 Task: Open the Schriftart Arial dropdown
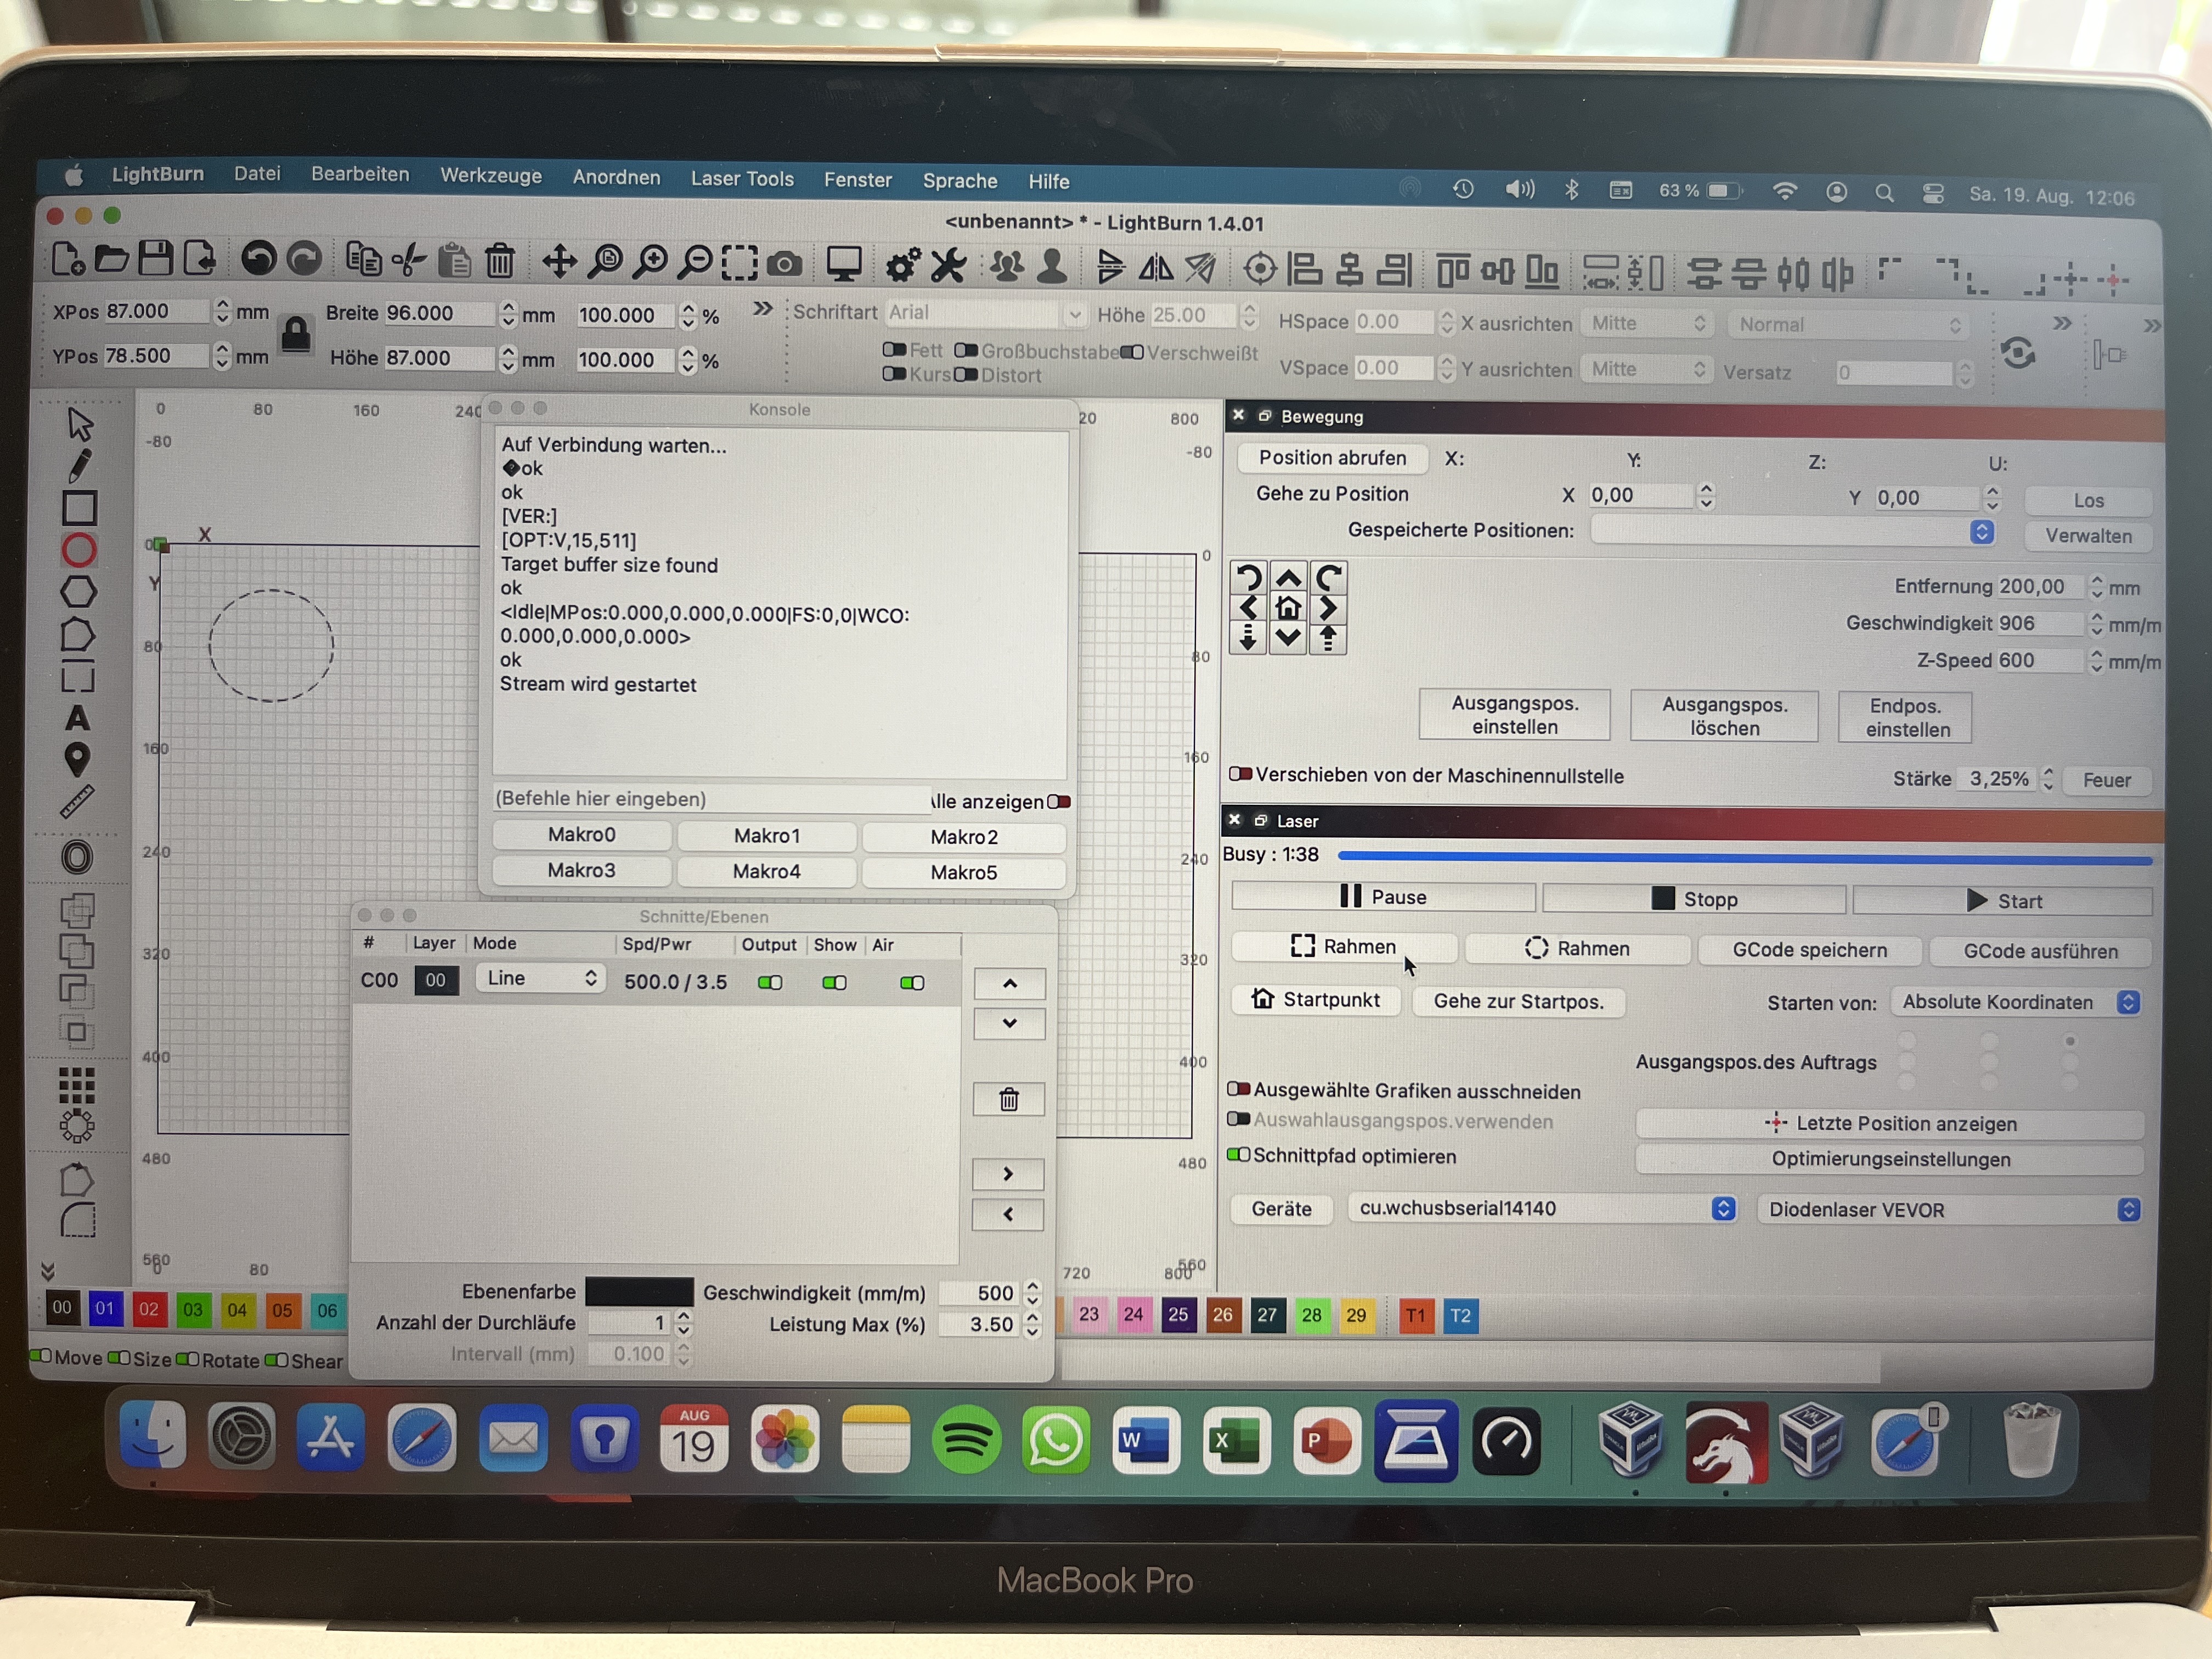(985, 313)
